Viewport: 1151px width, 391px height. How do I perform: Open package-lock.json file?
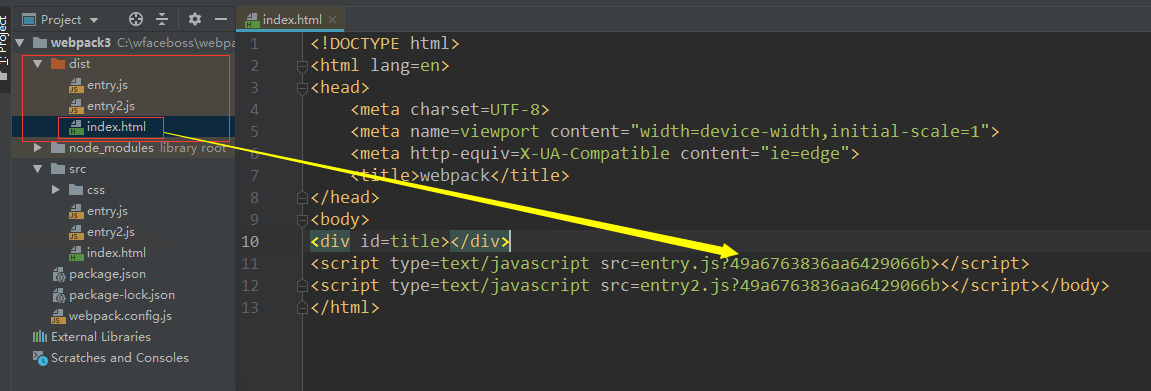pyautogui.click(x=122, y=296)
